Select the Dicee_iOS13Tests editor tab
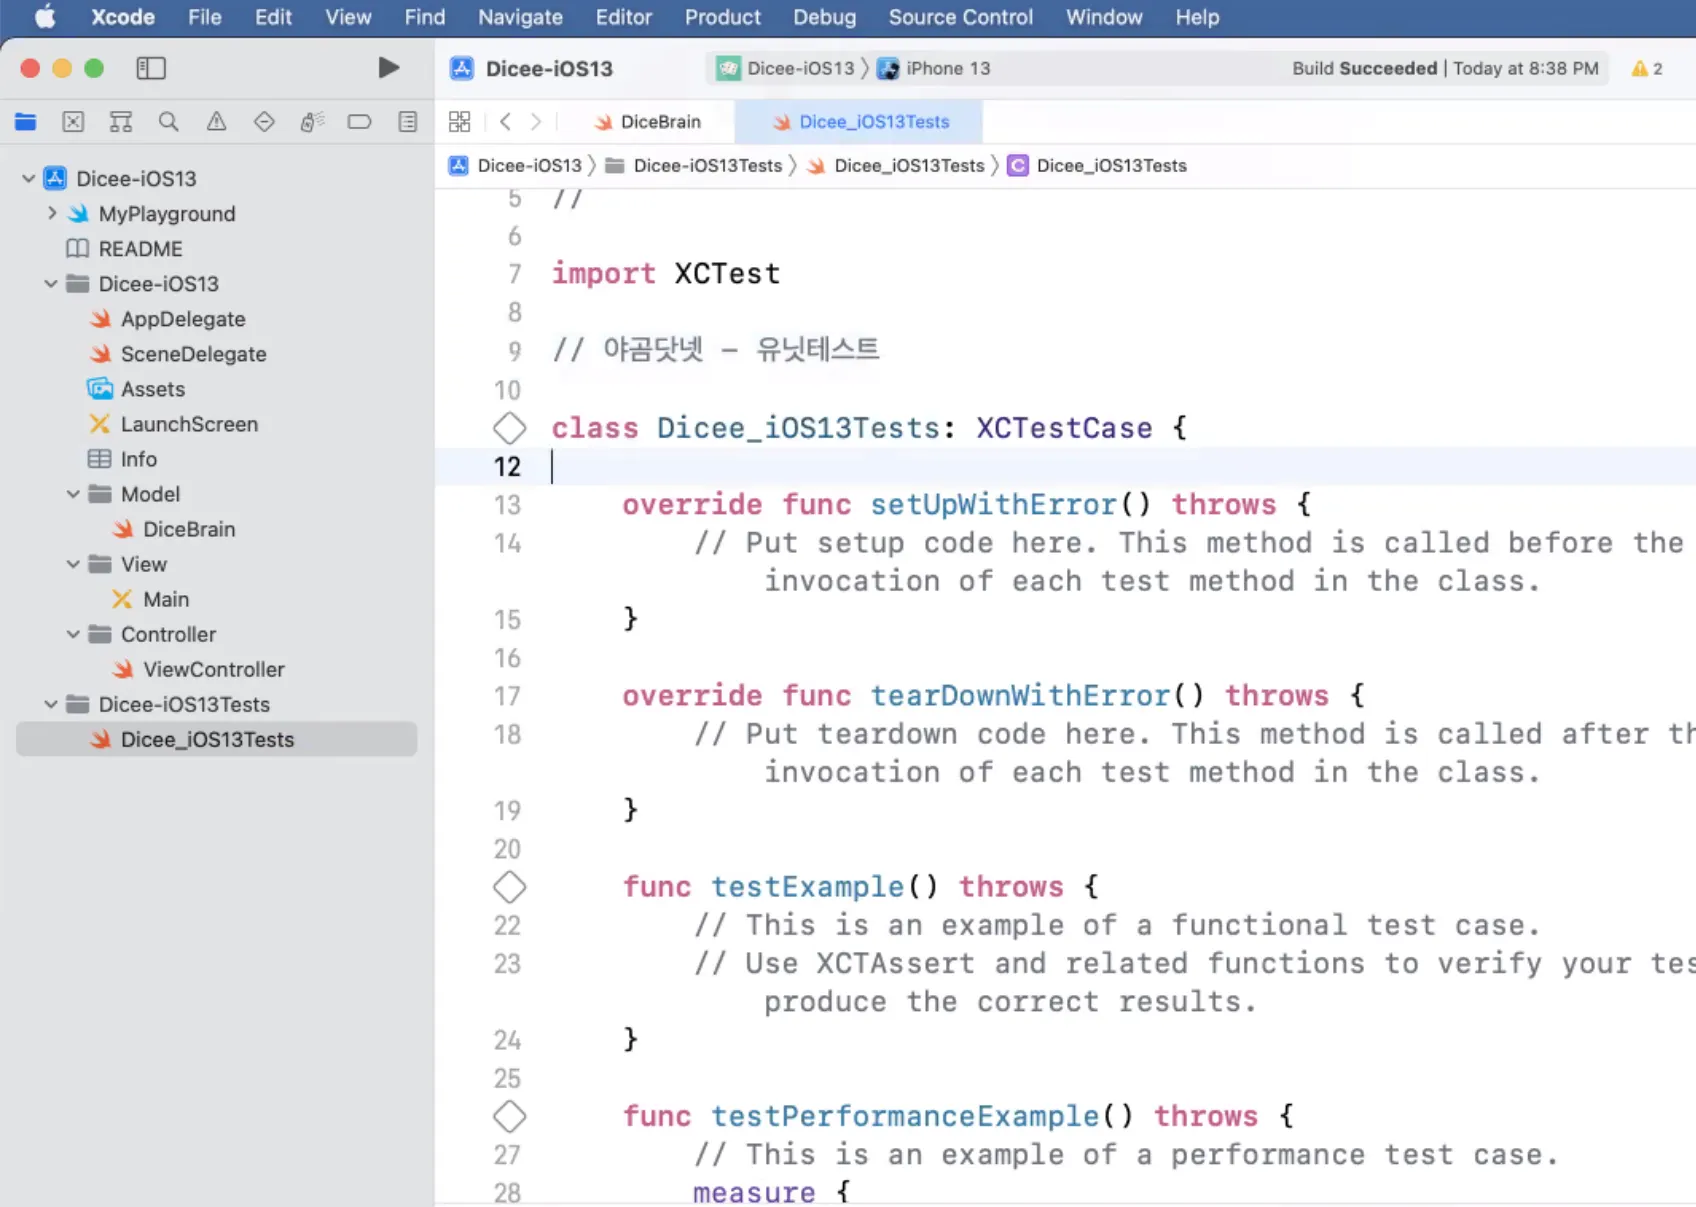The image size is (1696, 1207). [860, 122]
